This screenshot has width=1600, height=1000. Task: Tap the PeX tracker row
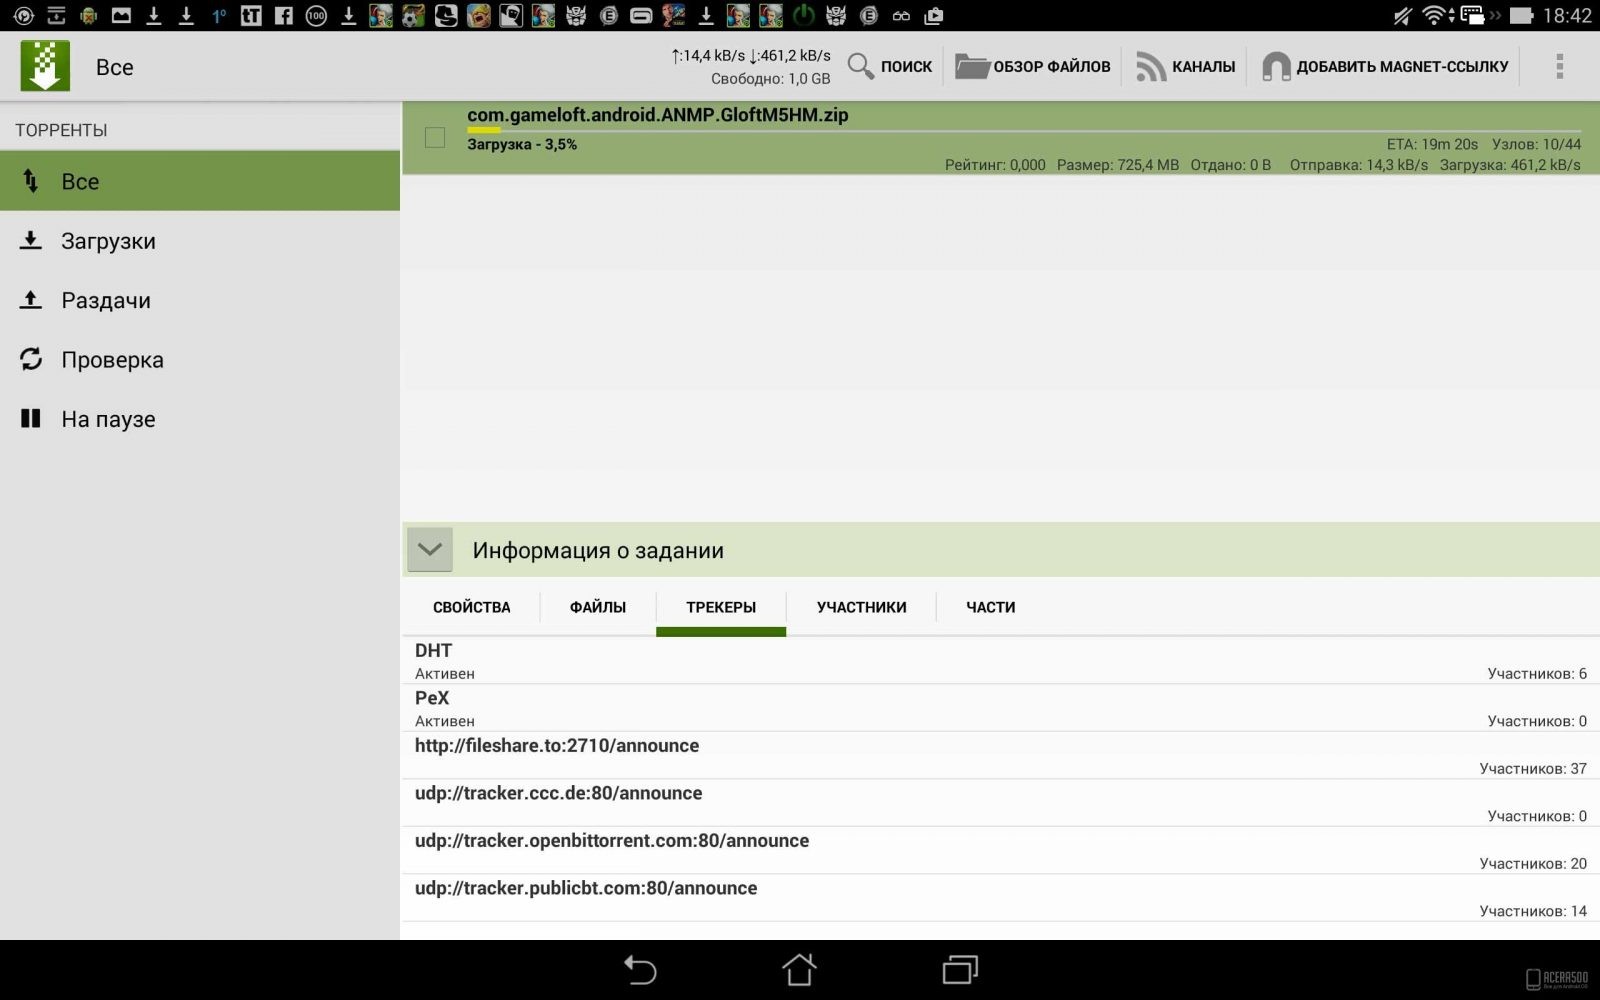point(1000,708)
